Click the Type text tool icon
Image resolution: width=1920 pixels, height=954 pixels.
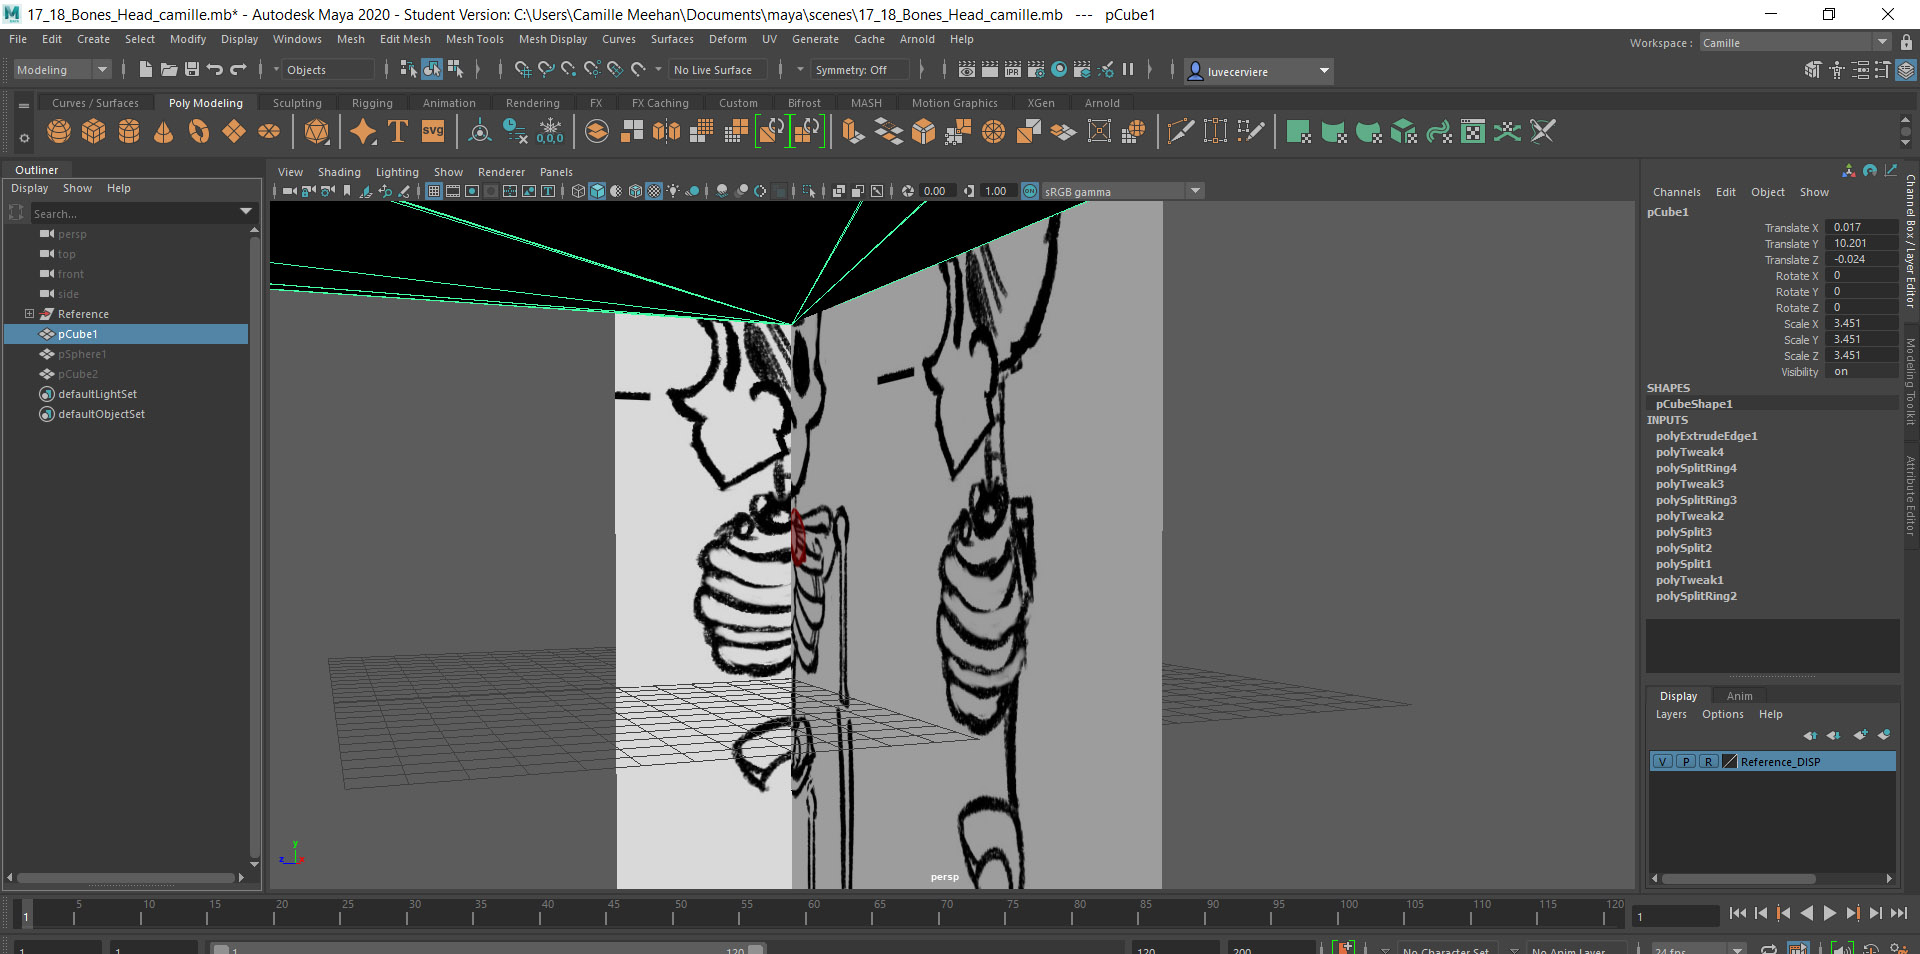coord(398,131)
